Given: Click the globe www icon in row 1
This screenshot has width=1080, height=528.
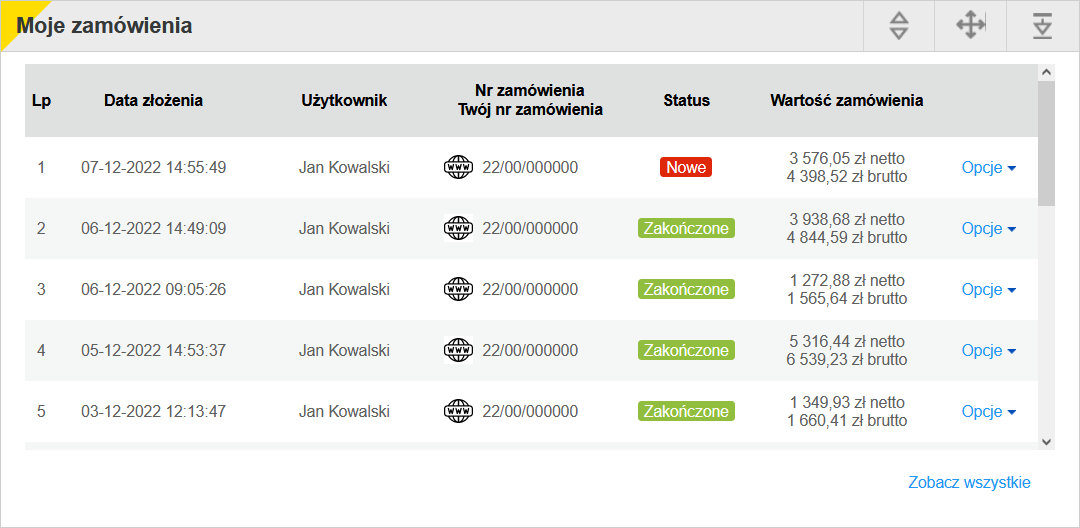Looking at the screenshot, I should (458, 167).
